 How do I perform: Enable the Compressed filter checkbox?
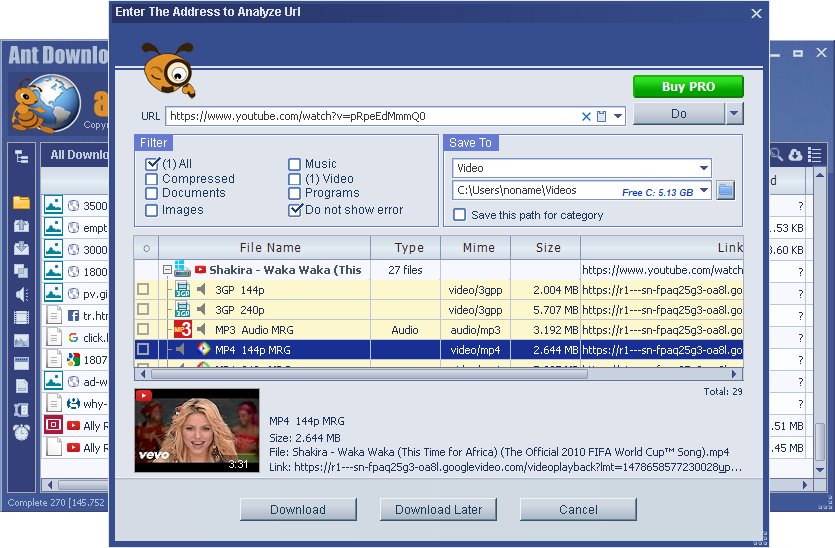point(152,179)
